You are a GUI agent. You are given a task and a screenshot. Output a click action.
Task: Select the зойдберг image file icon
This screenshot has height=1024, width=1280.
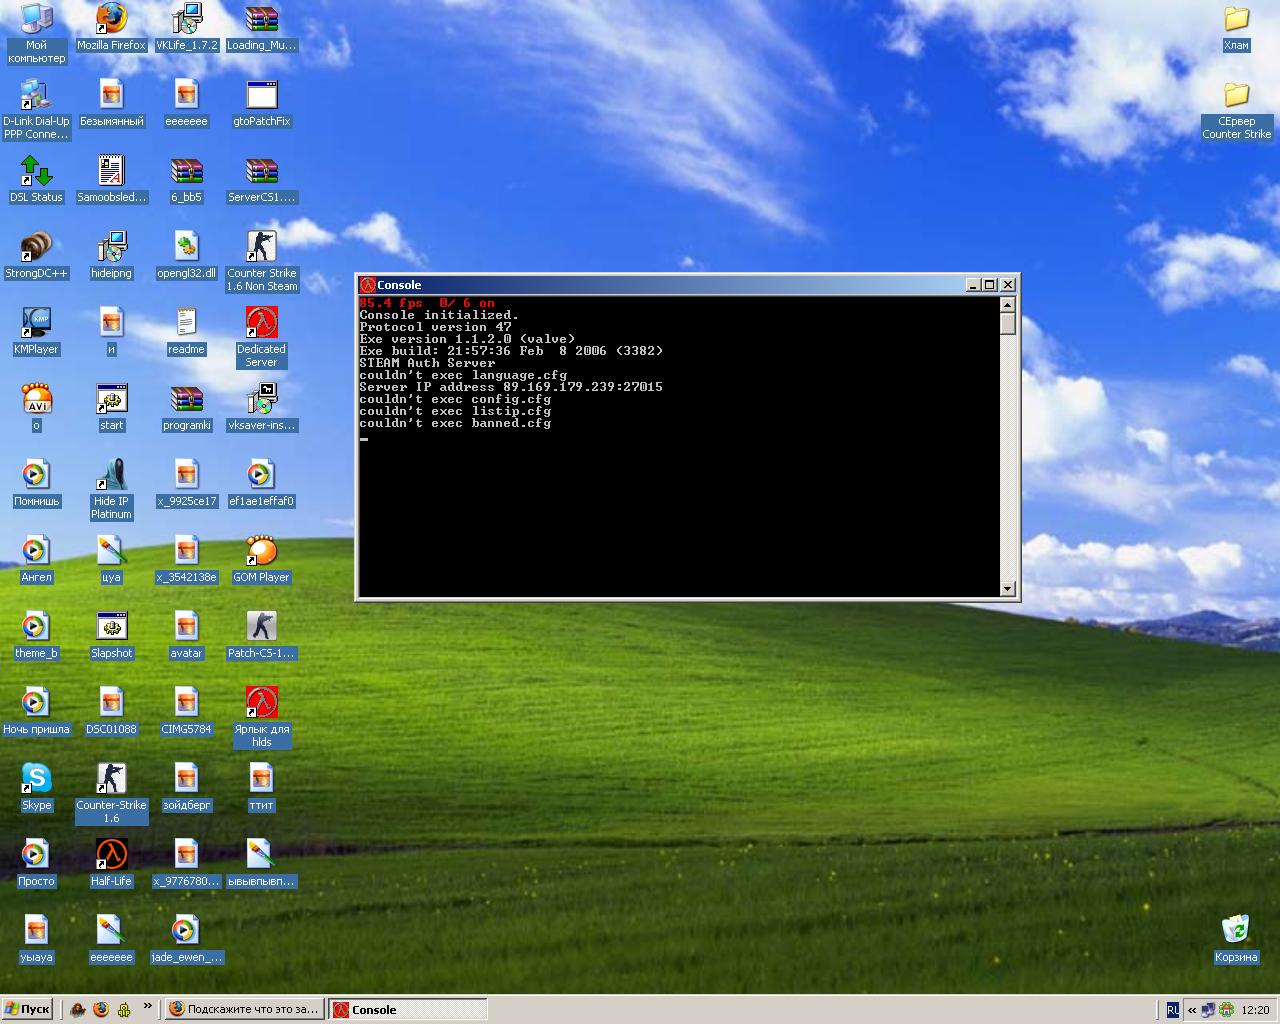click(x=187, y=787)
